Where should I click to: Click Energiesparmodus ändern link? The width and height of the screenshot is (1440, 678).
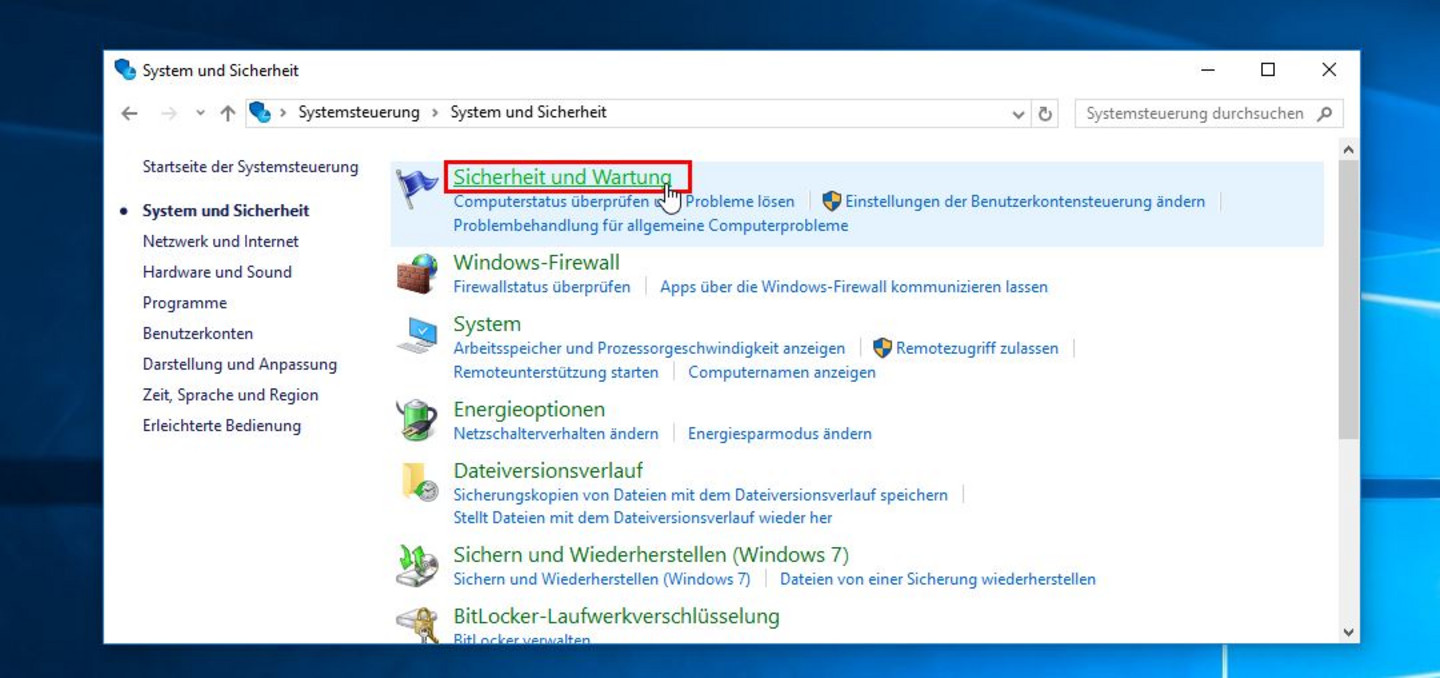pyautogui.click(x=780, y=433)
